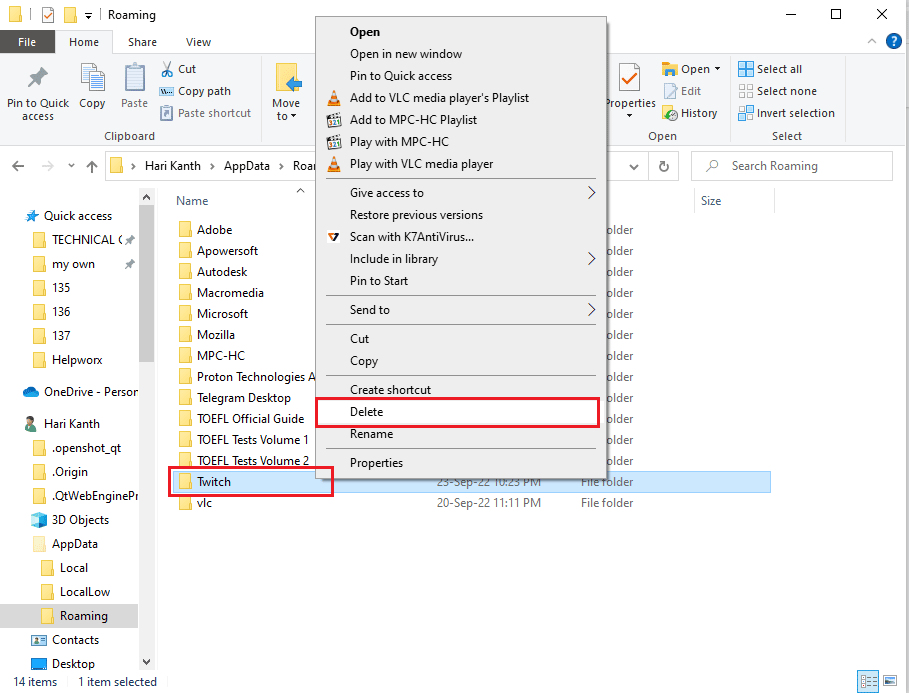Open quick access toolbar customize dropdown
The height and width of the screenshot is (693, 909).
[88, 16]
